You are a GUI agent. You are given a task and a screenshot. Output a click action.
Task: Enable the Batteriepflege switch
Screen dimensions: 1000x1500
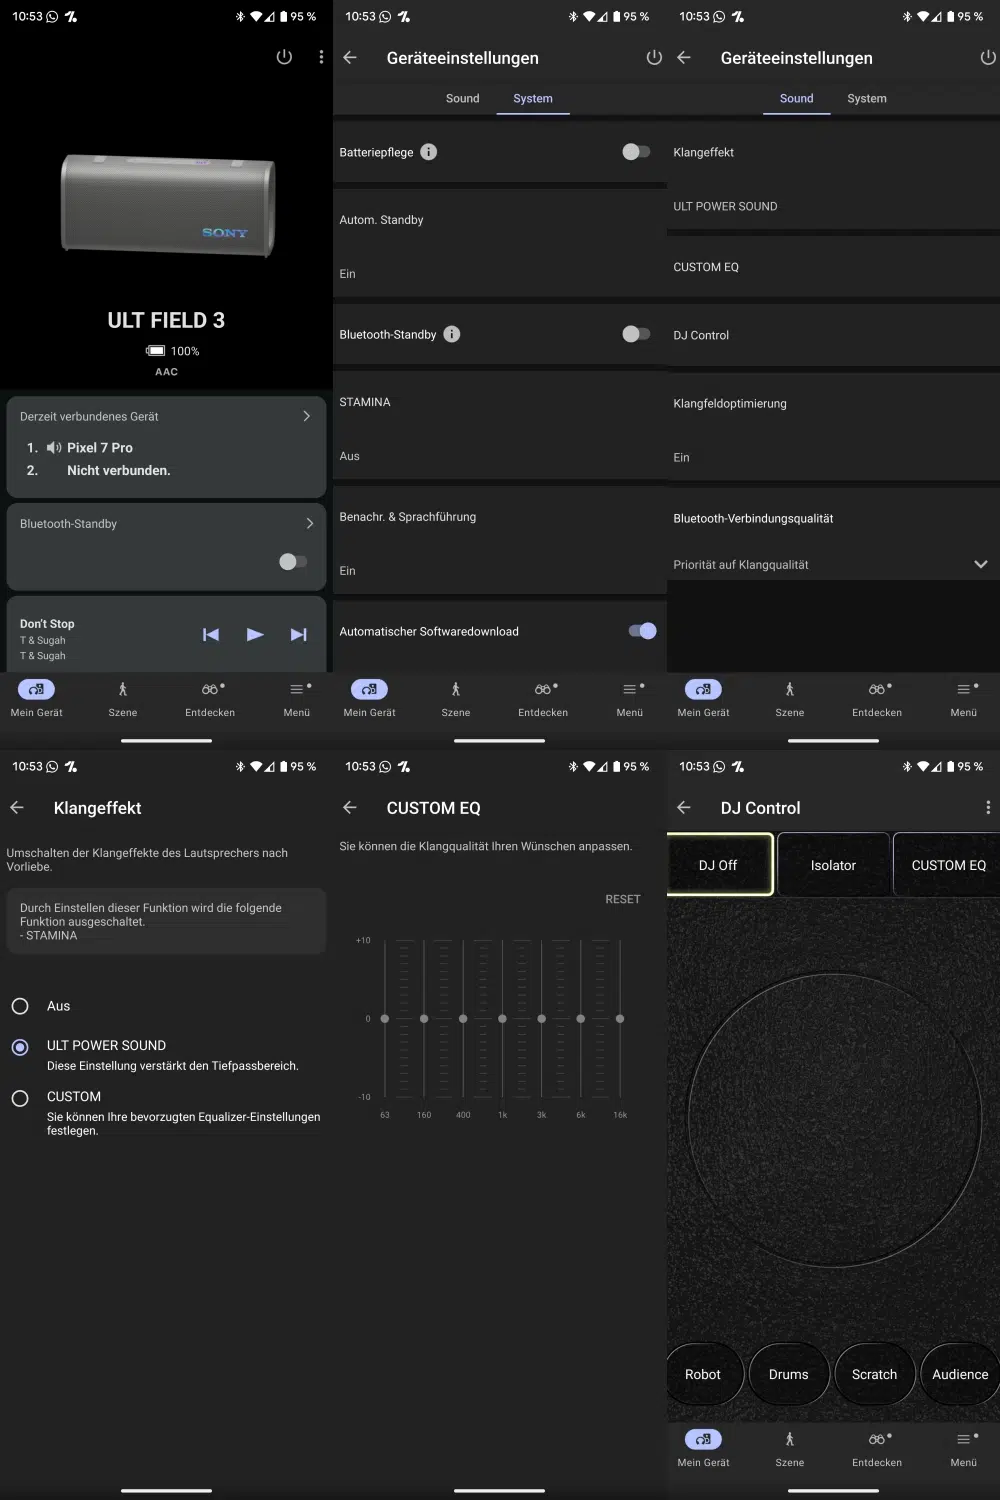[636, 152]
